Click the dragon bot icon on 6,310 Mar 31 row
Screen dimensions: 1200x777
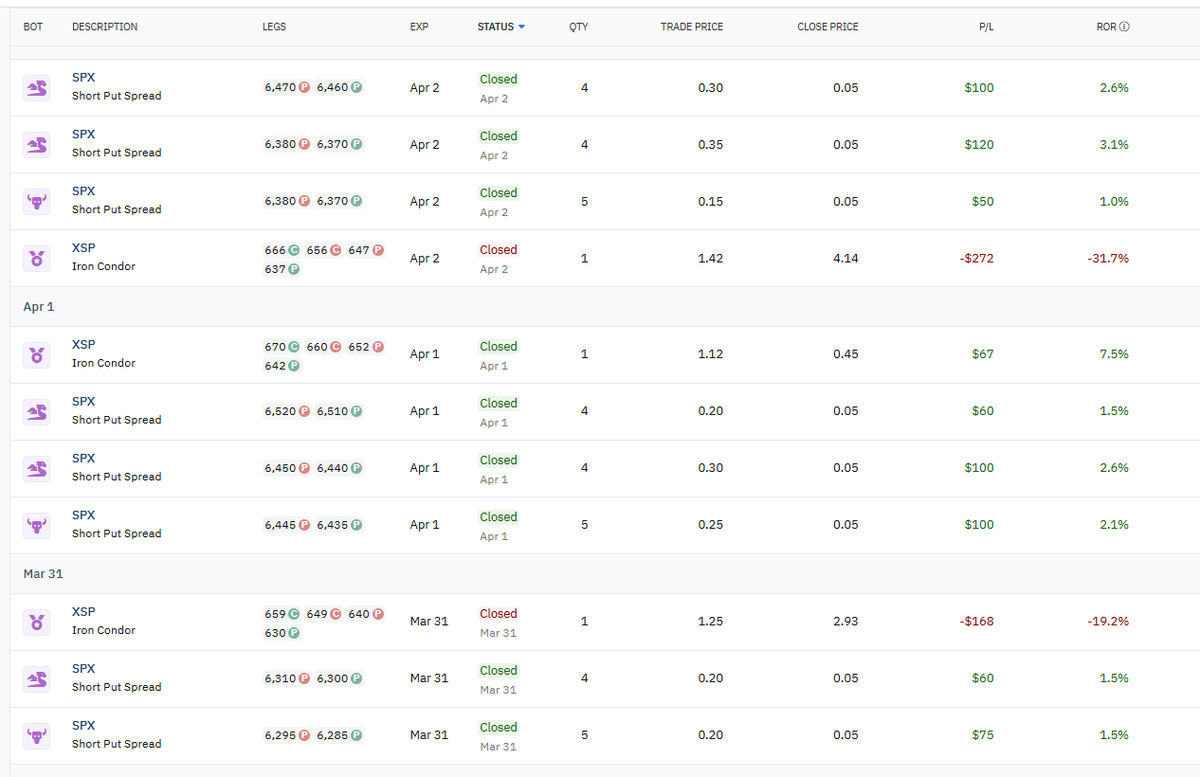pos(36,679)
